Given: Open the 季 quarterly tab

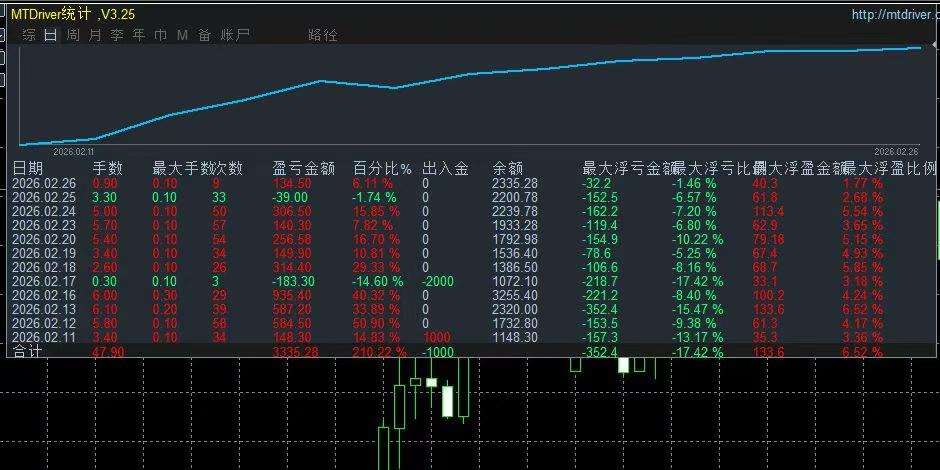Looking at the screenshot, I should [x=116, y=35].
